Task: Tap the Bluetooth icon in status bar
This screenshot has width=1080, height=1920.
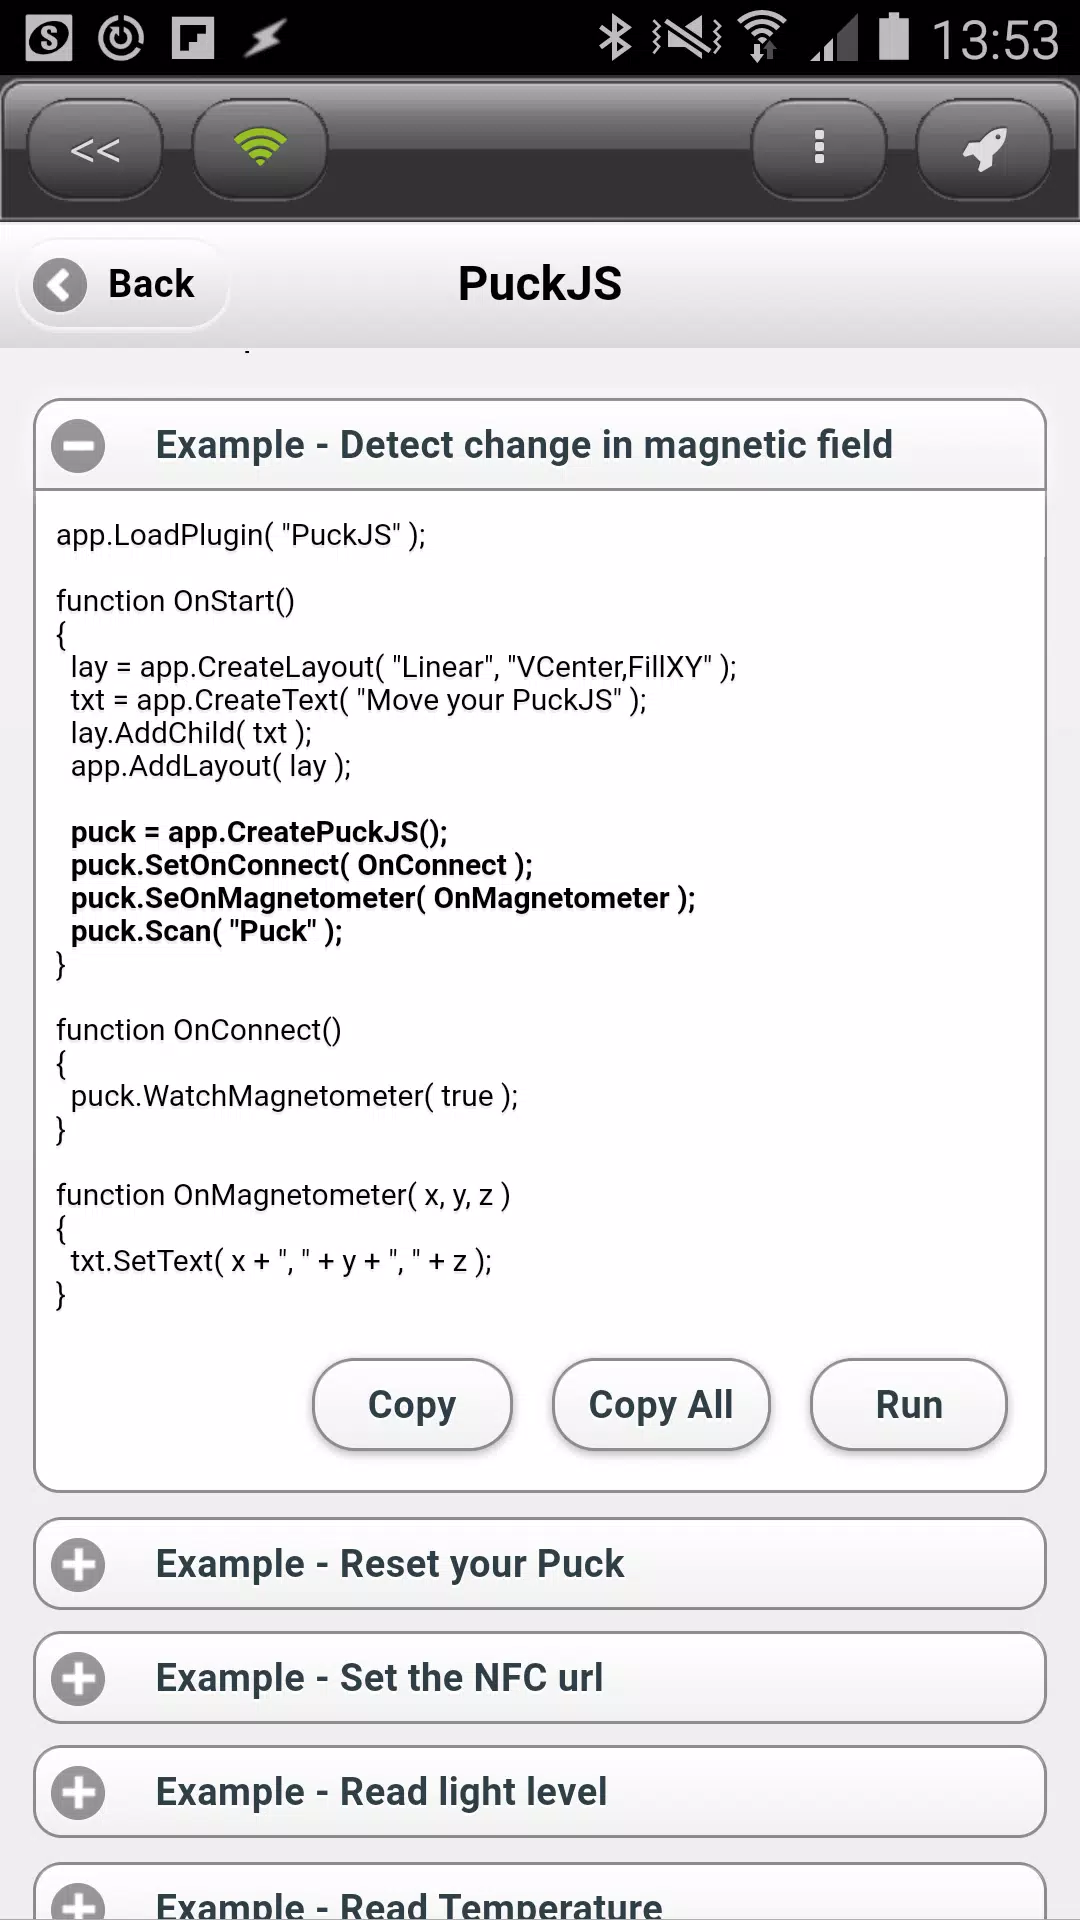Action: (x=614, y=39)
